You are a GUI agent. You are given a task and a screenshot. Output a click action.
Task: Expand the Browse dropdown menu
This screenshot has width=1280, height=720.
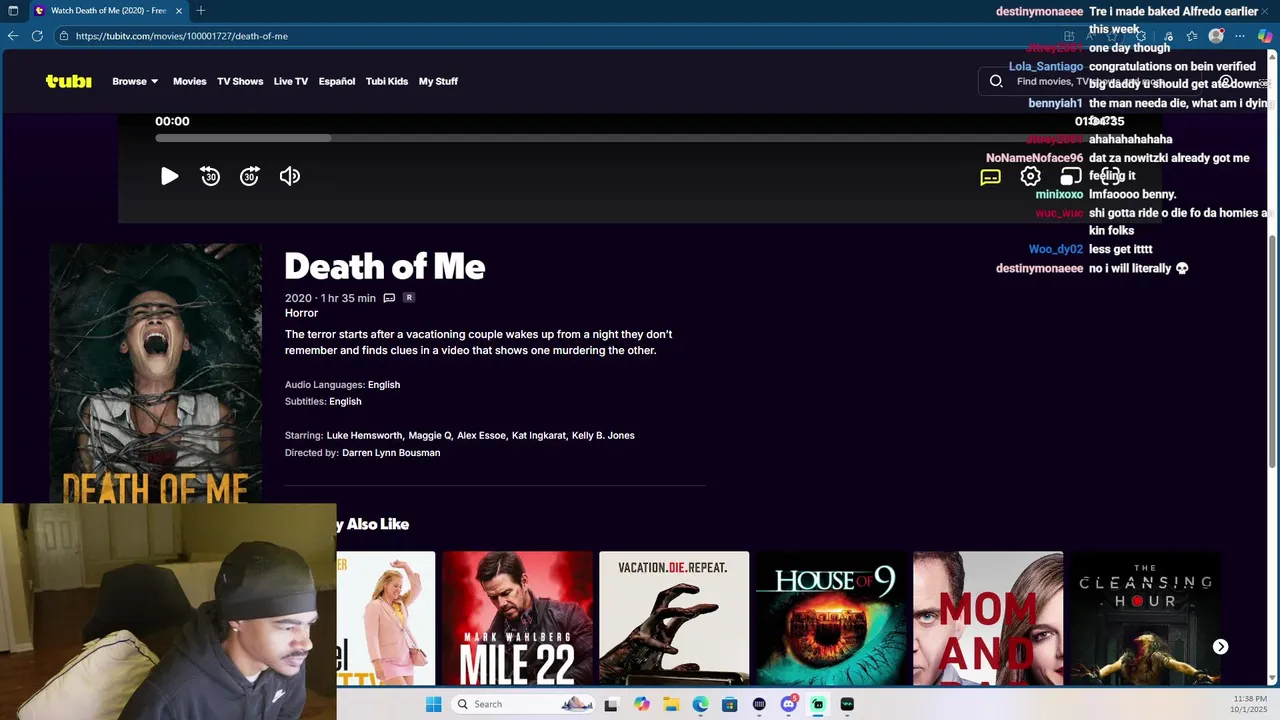(x=135, y=81)
